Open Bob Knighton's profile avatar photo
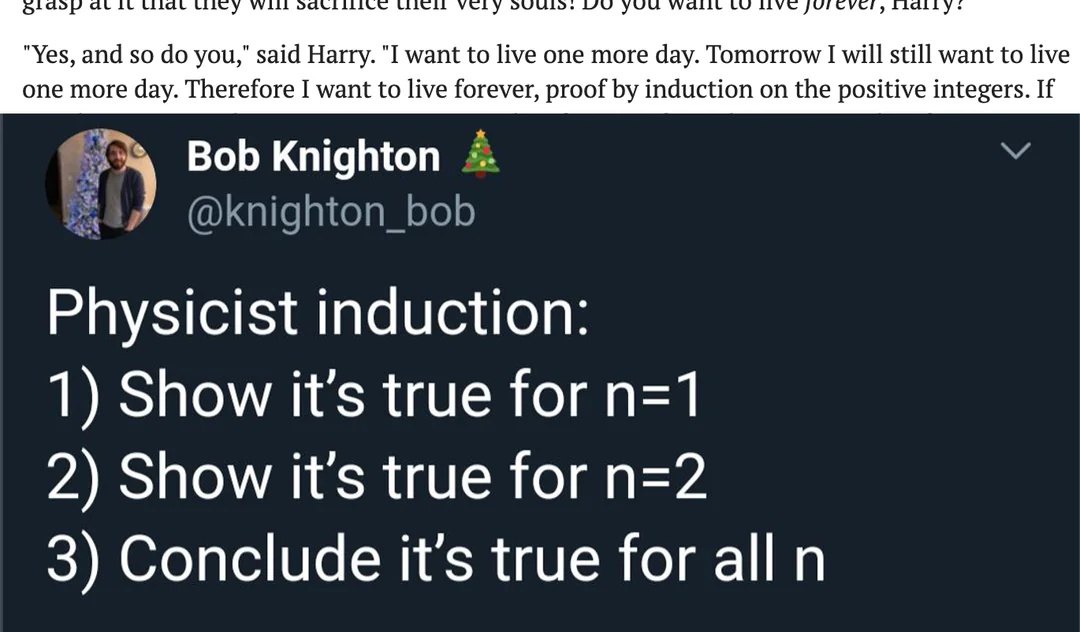 coord(95,184)
